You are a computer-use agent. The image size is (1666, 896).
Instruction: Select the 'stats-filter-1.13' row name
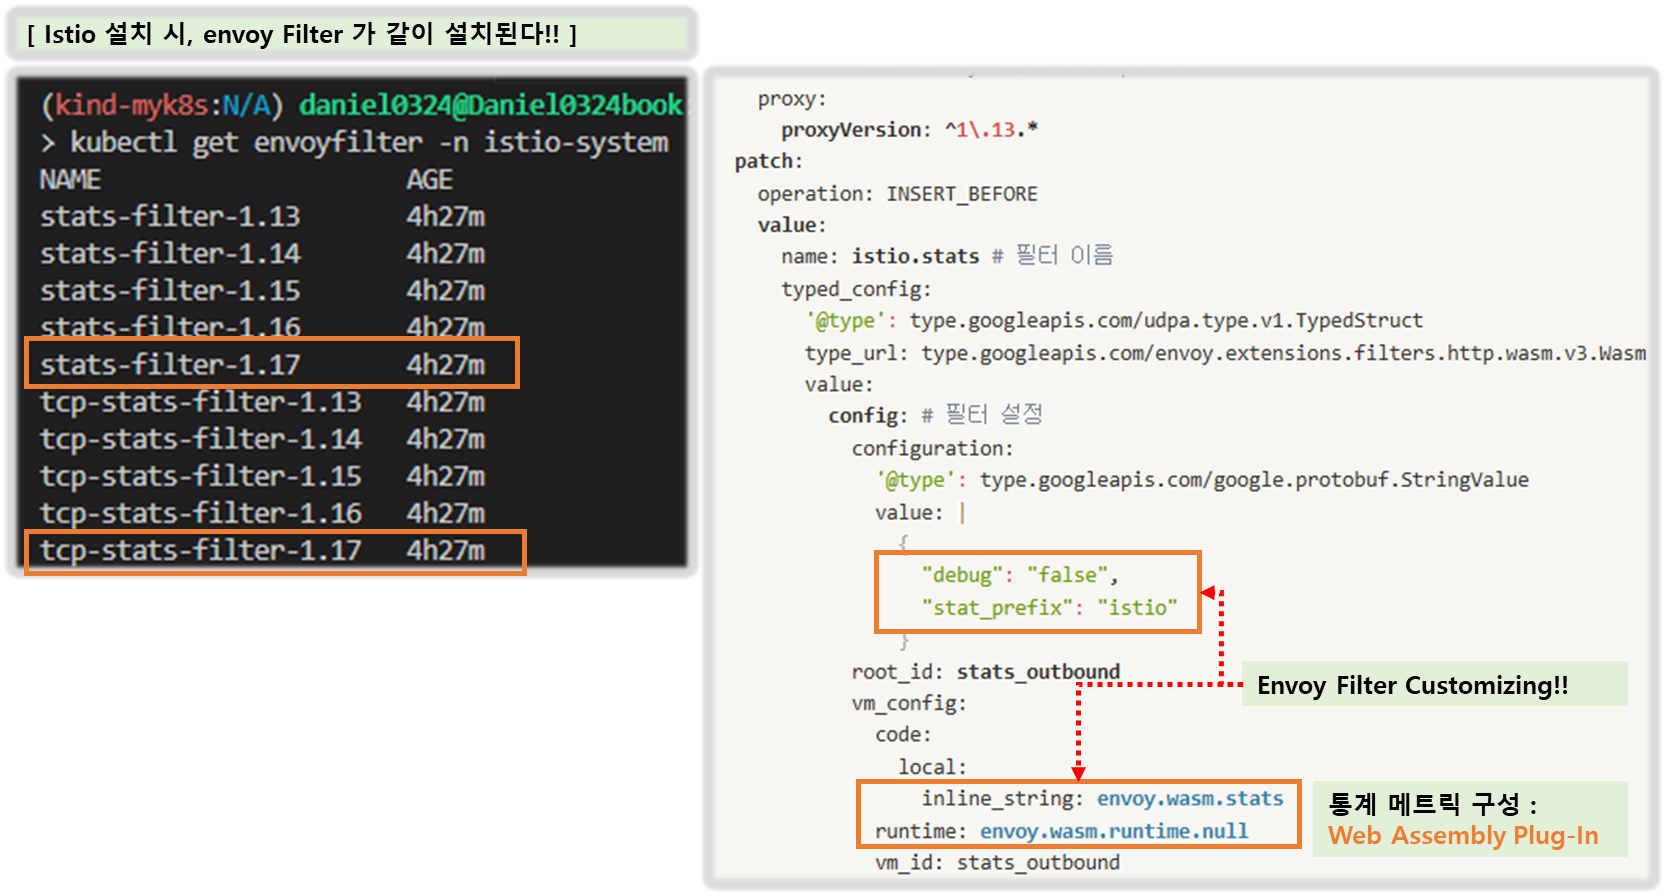(170, 217)
